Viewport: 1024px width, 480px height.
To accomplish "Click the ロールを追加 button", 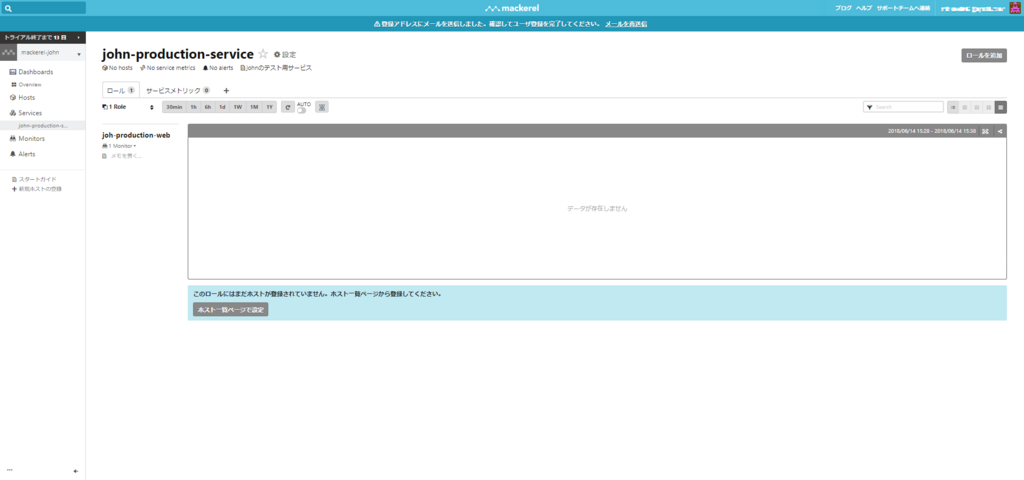I will pos(984,56).
